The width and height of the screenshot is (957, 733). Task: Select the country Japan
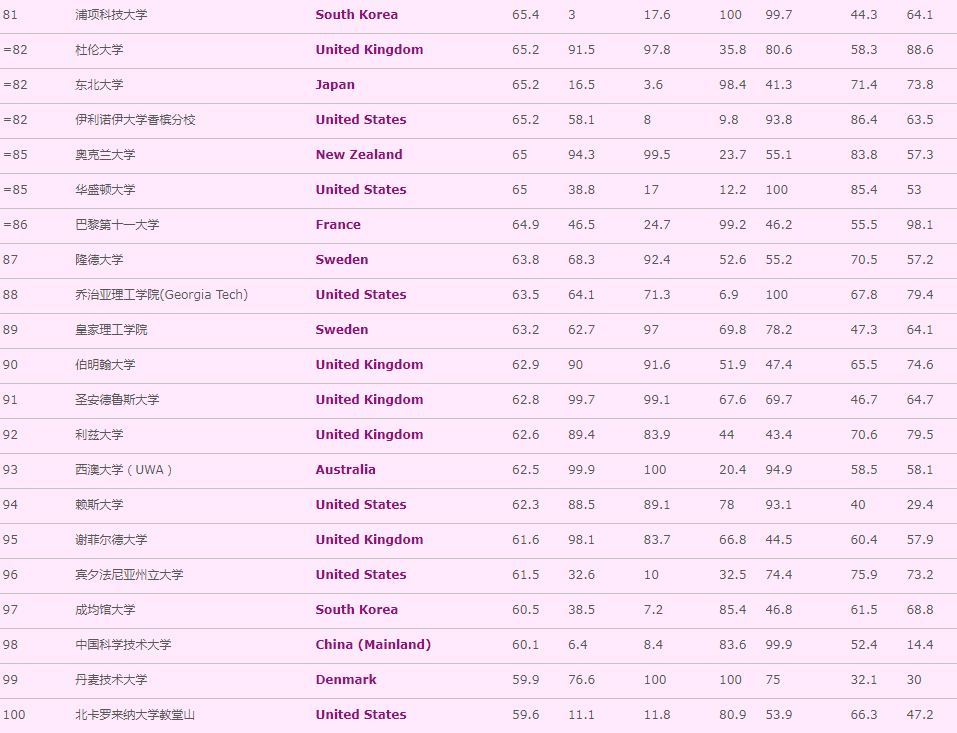(x=335, y=85)
